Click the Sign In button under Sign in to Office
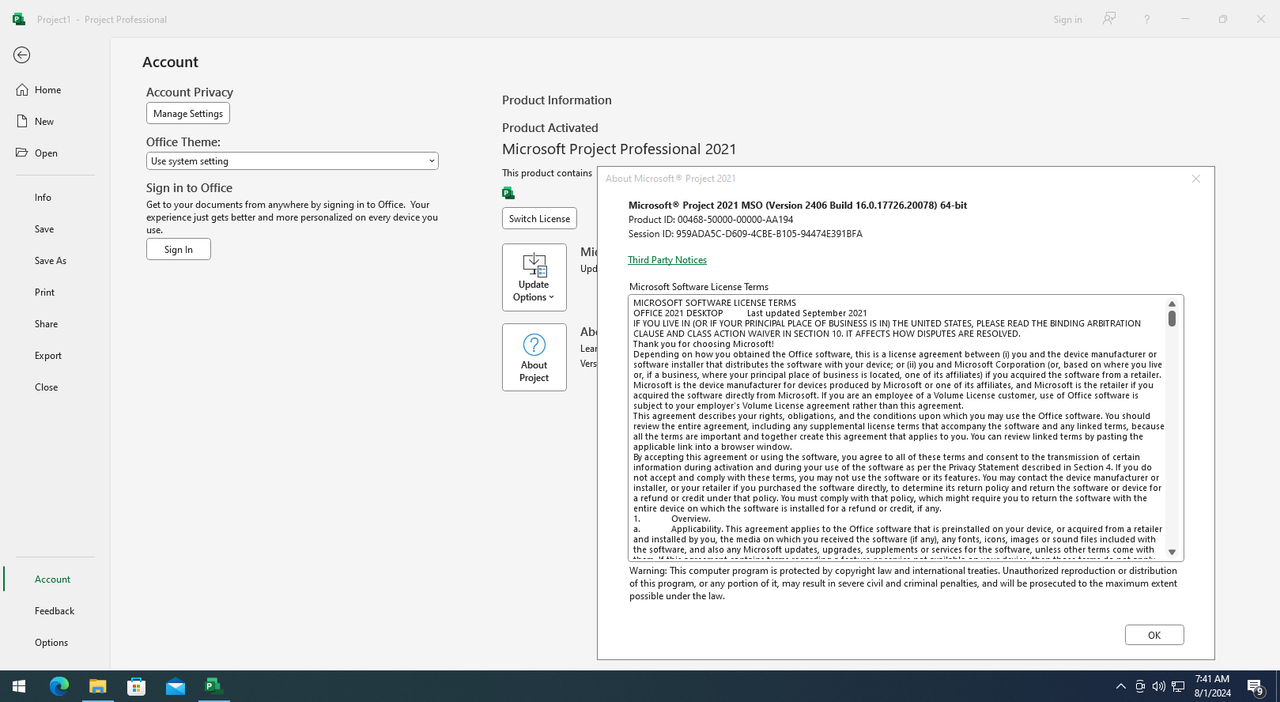 (x=178, y=249)
